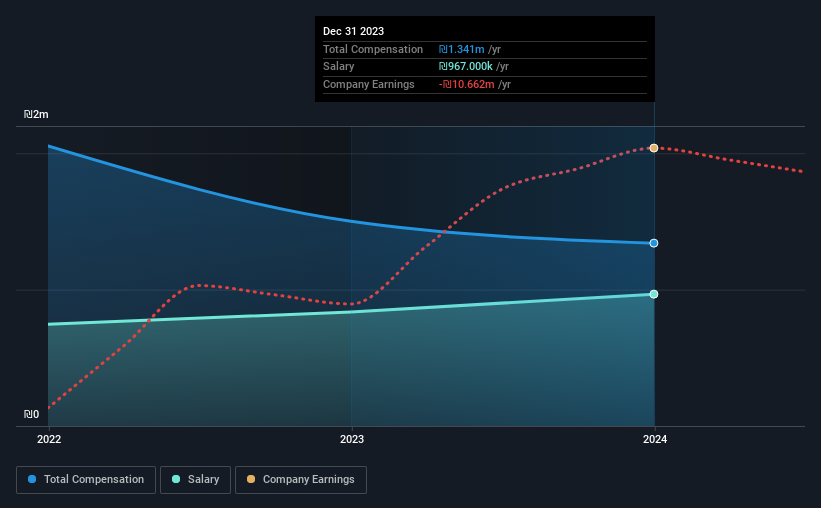Click the ₪0 y-axis label

[x=31, y=414]
